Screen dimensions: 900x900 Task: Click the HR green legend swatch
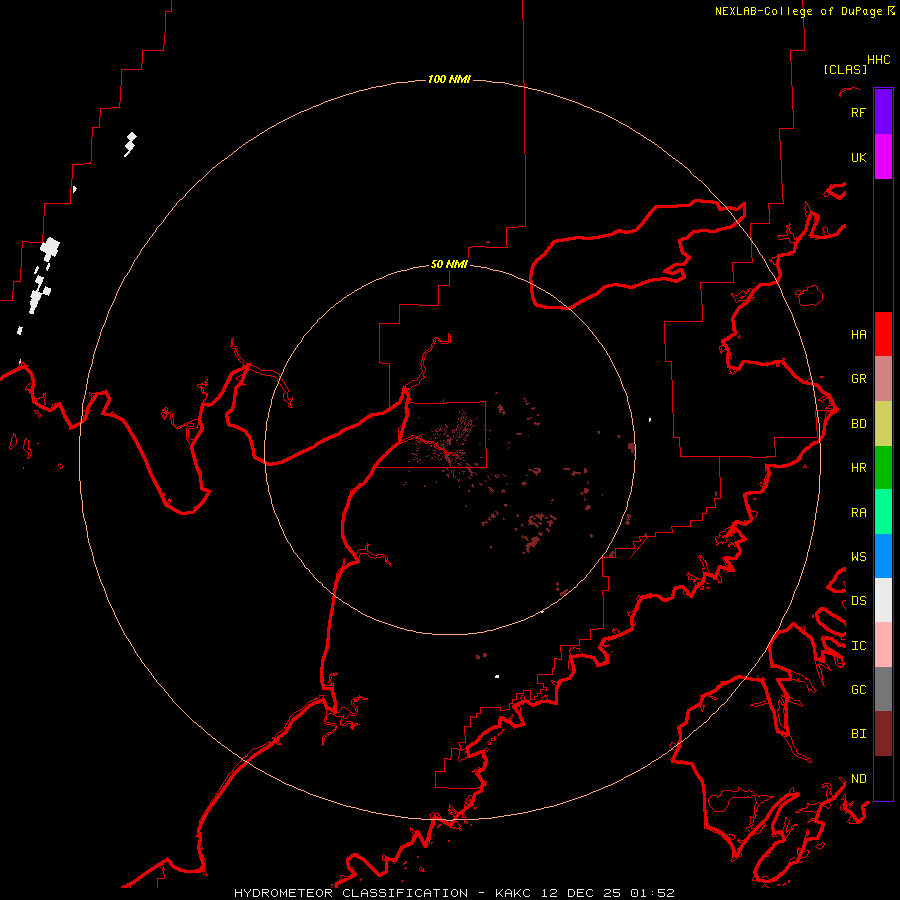[883, 467]
